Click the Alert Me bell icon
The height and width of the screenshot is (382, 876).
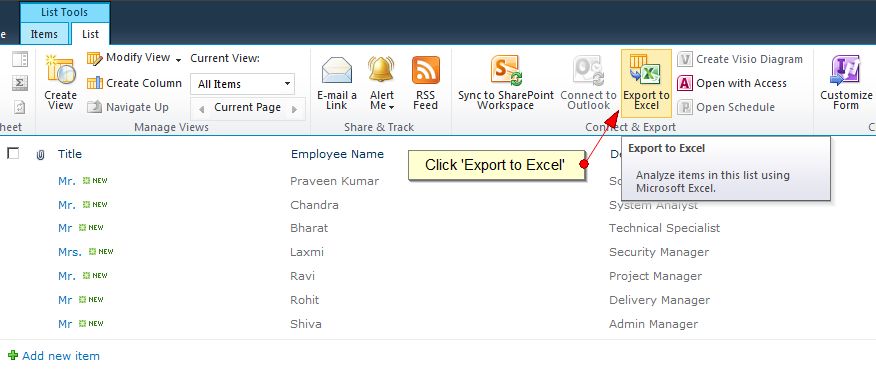coord(381,70)
